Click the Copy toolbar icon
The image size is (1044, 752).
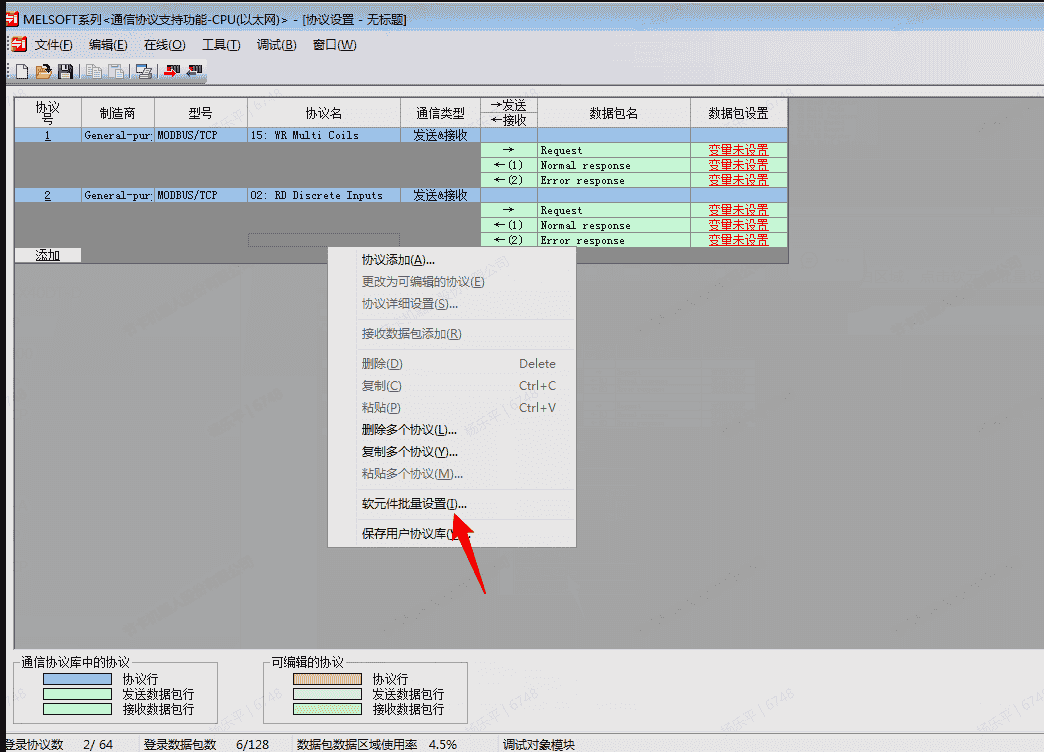(x=94, y=71)
